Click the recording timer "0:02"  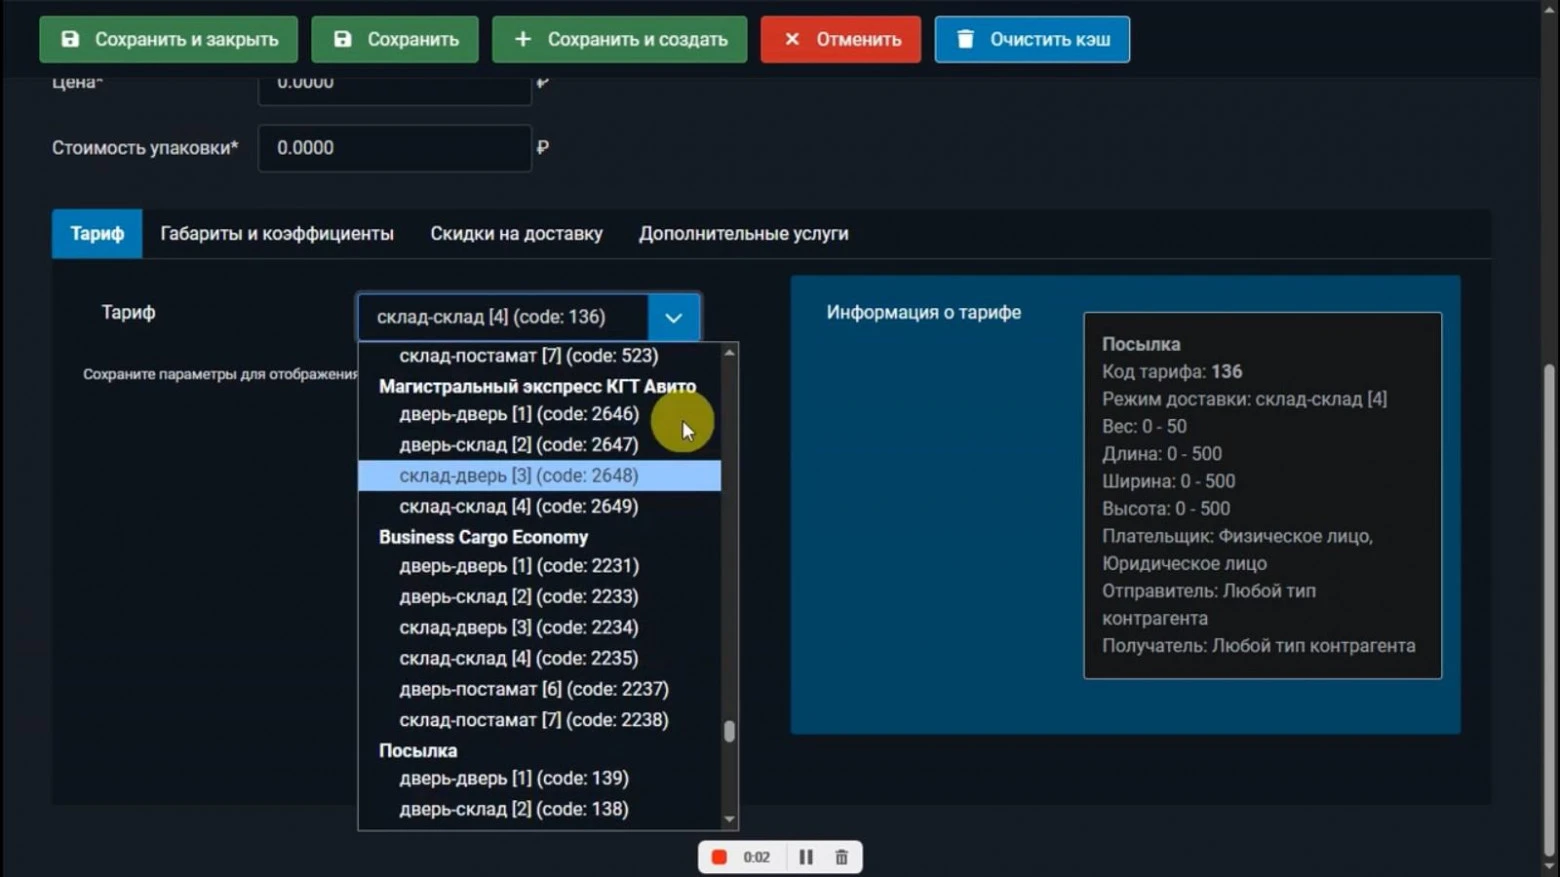pos(757,857)
